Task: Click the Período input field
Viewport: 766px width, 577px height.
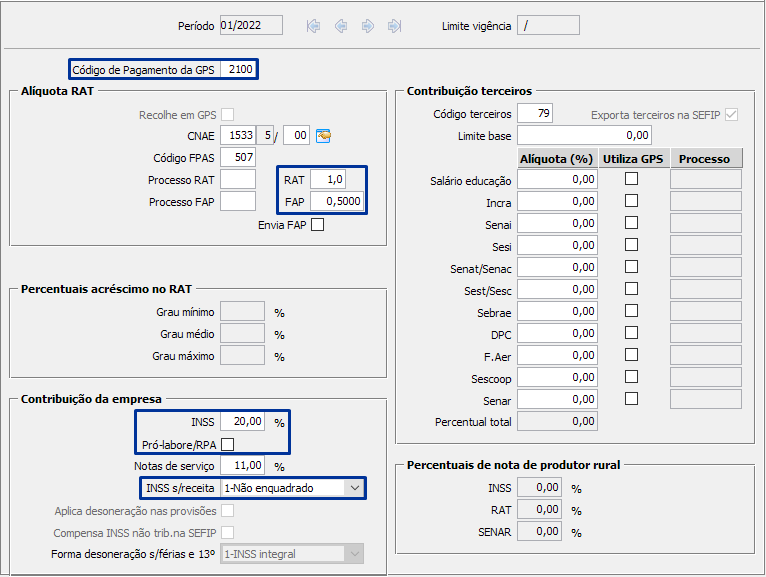Action: coord(250,26)
